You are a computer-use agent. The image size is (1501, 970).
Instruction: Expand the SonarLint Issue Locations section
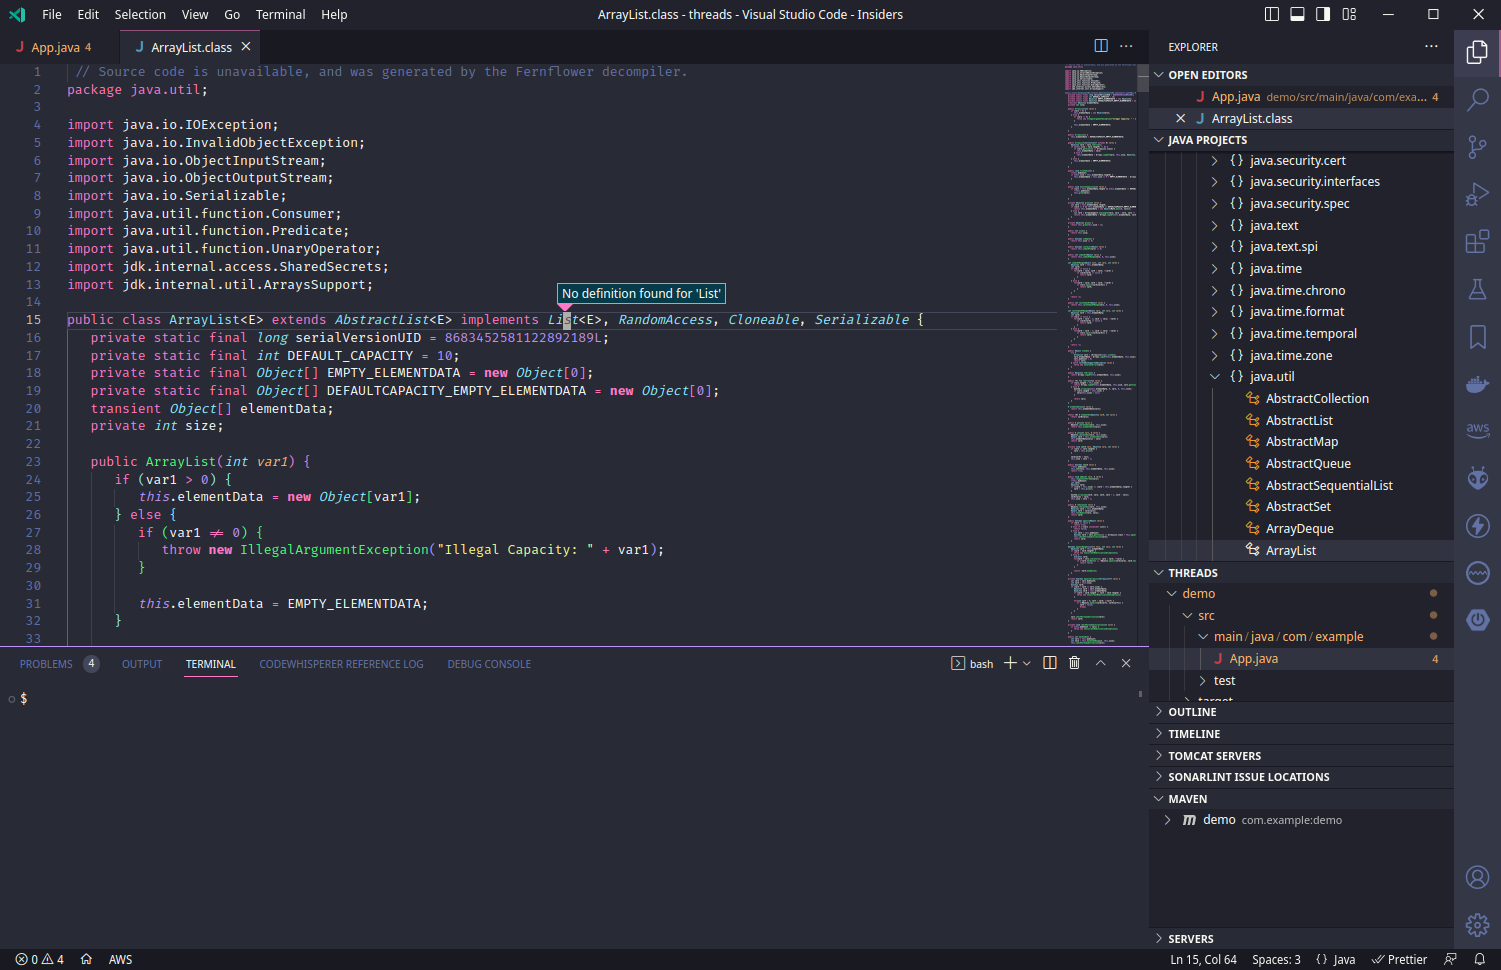[1301, 777]
